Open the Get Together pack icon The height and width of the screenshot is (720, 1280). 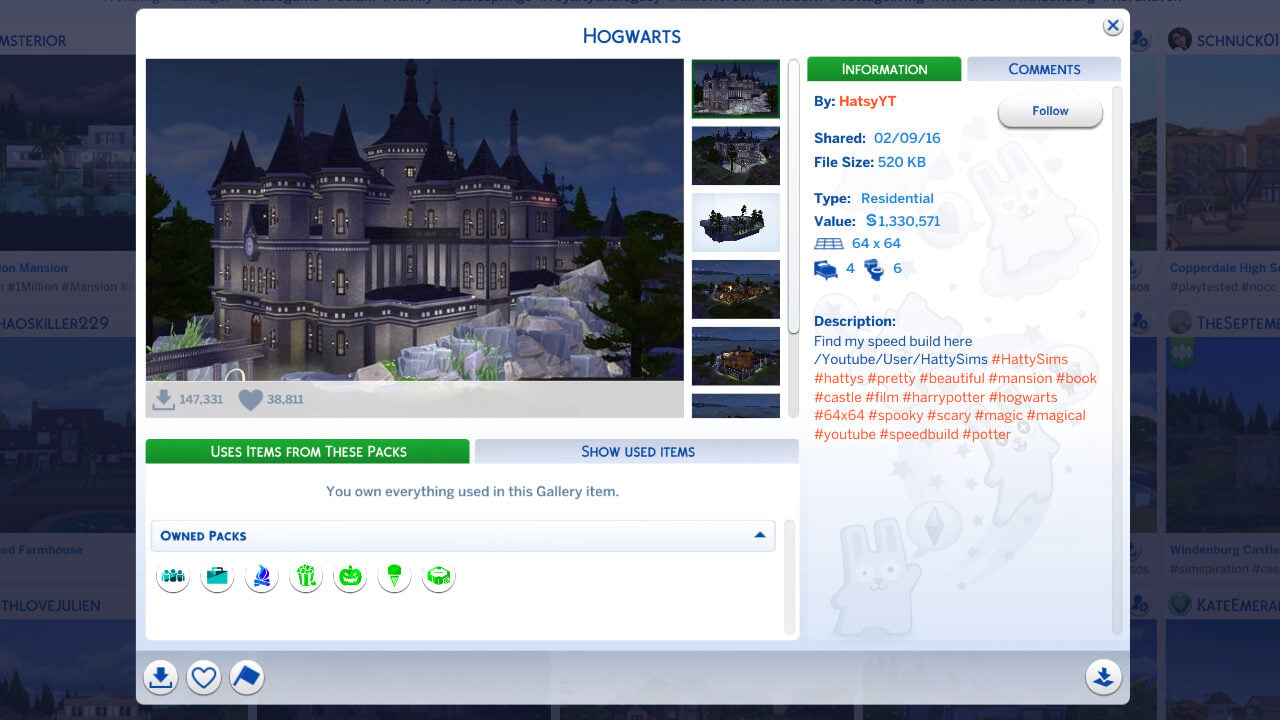pyautogui.click(x=174, y=576)
